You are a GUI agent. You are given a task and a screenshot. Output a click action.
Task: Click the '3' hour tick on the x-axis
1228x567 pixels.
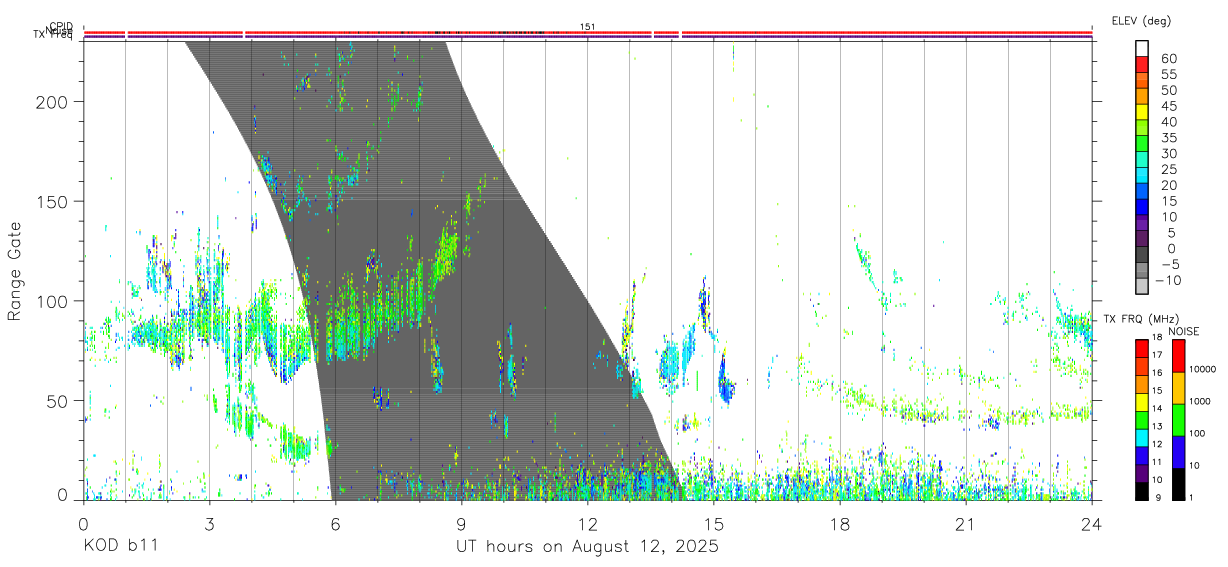coord(209,523)
